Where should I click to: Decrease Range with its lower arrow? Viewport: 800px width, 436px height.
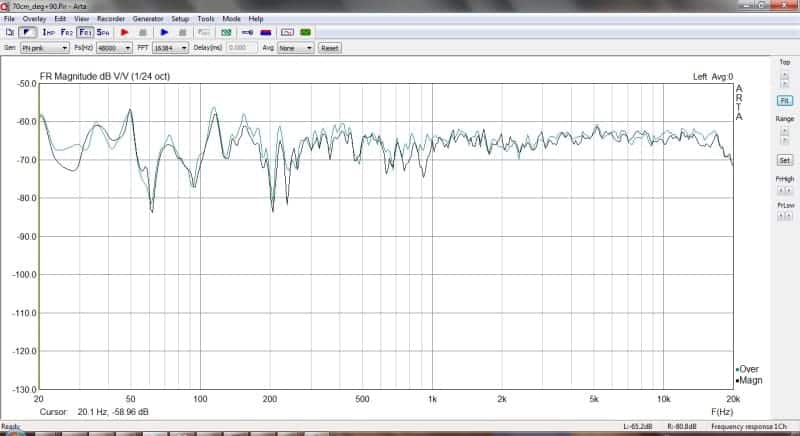785,140
